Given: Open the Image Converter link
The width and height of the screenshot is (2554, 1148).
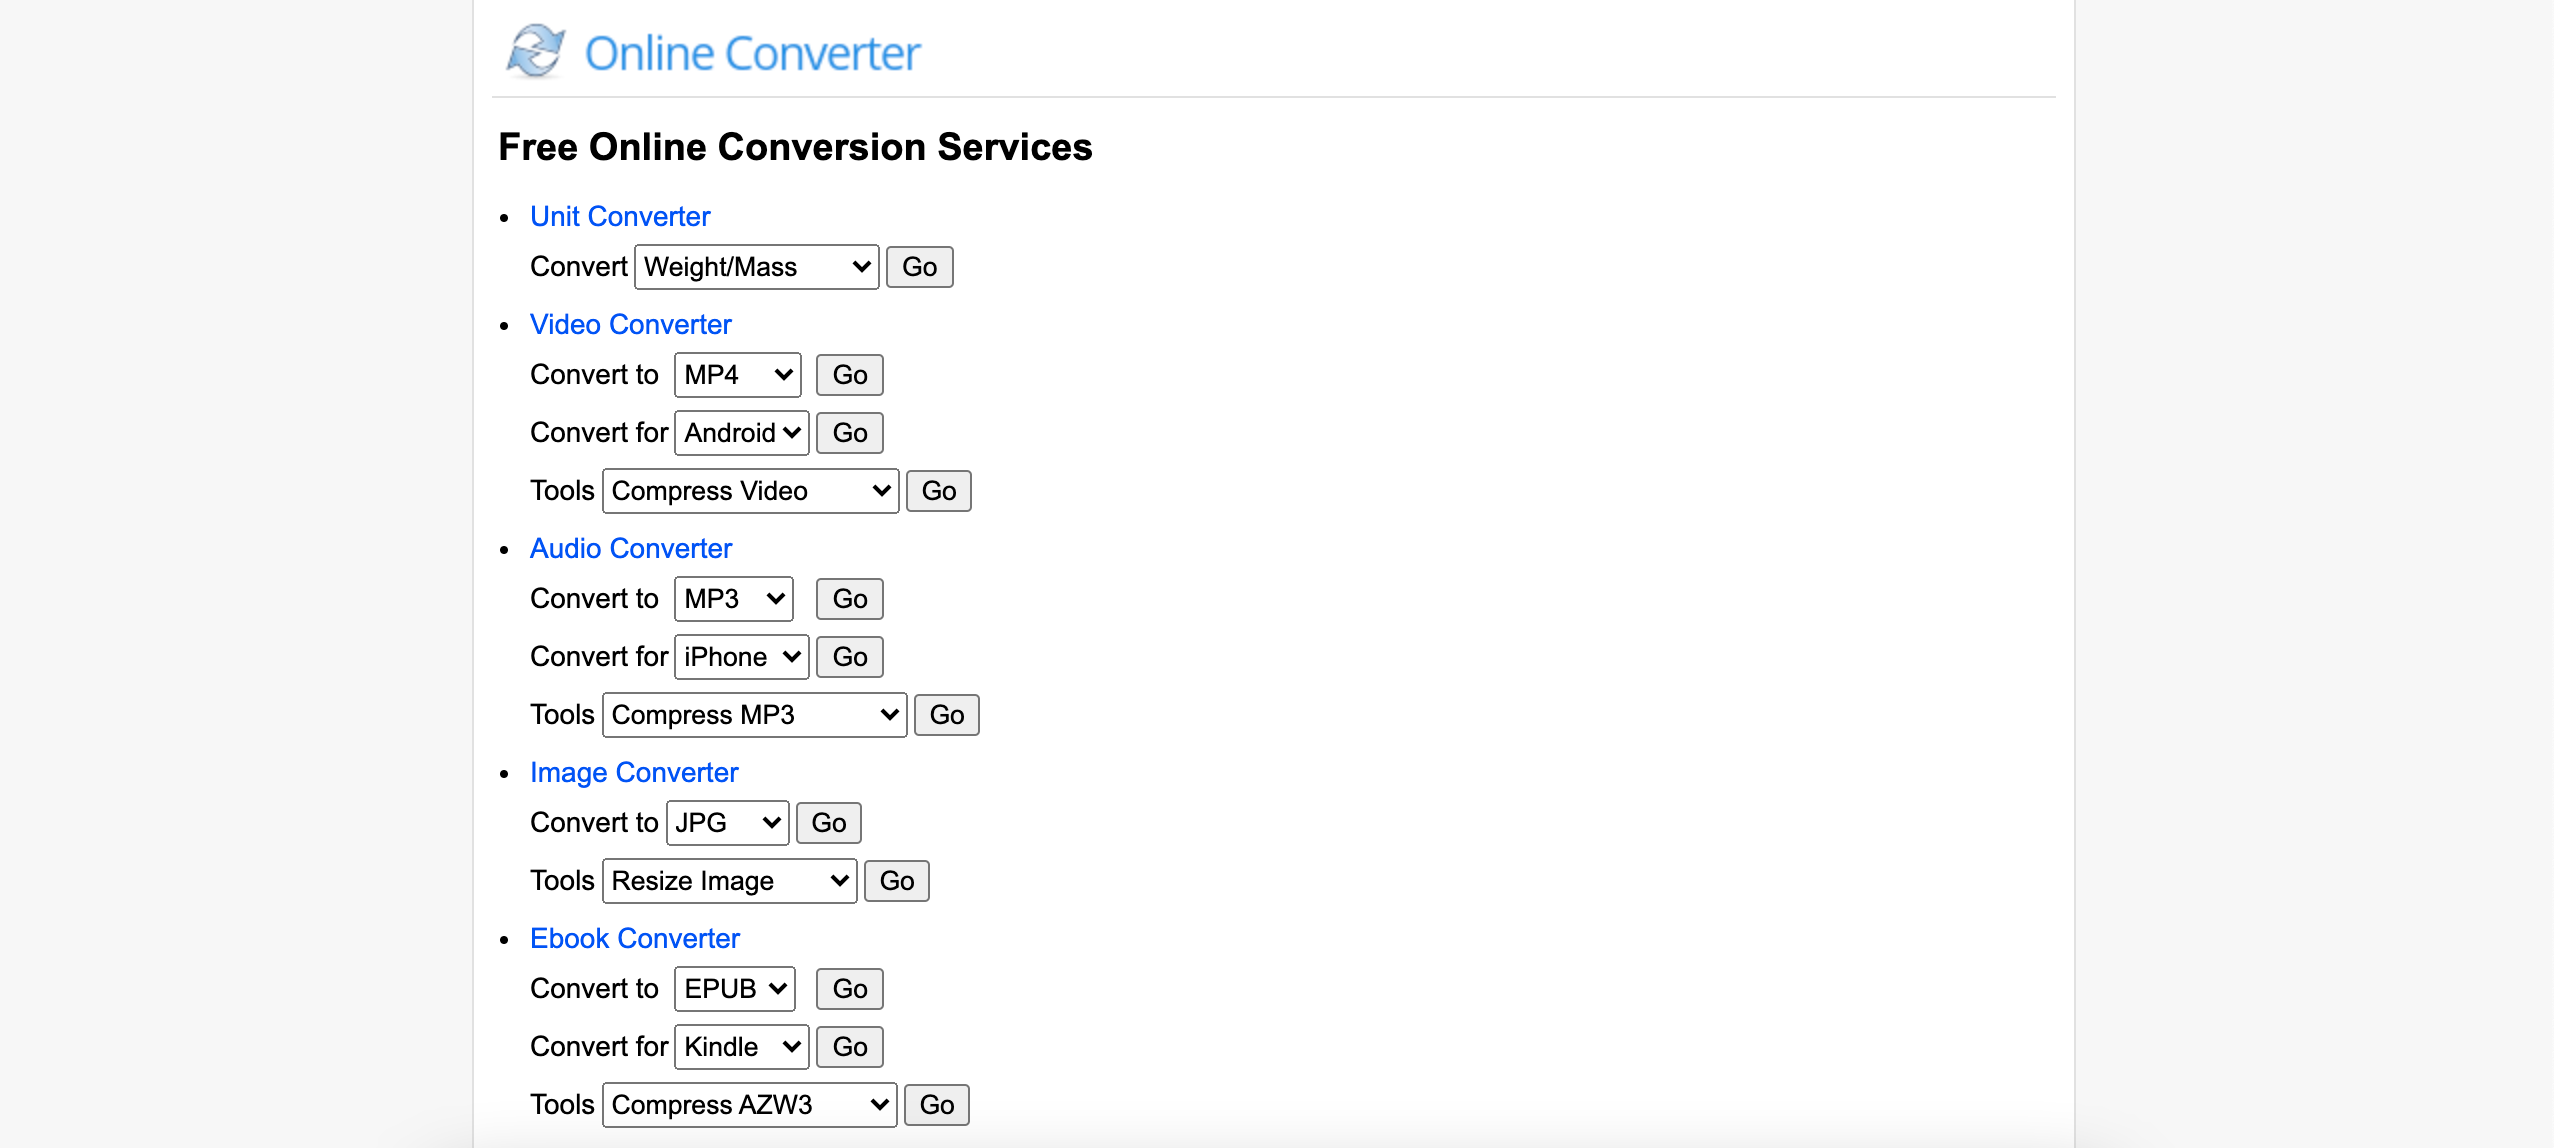Looking at the screenshot, I should click(x=633, y=772).
